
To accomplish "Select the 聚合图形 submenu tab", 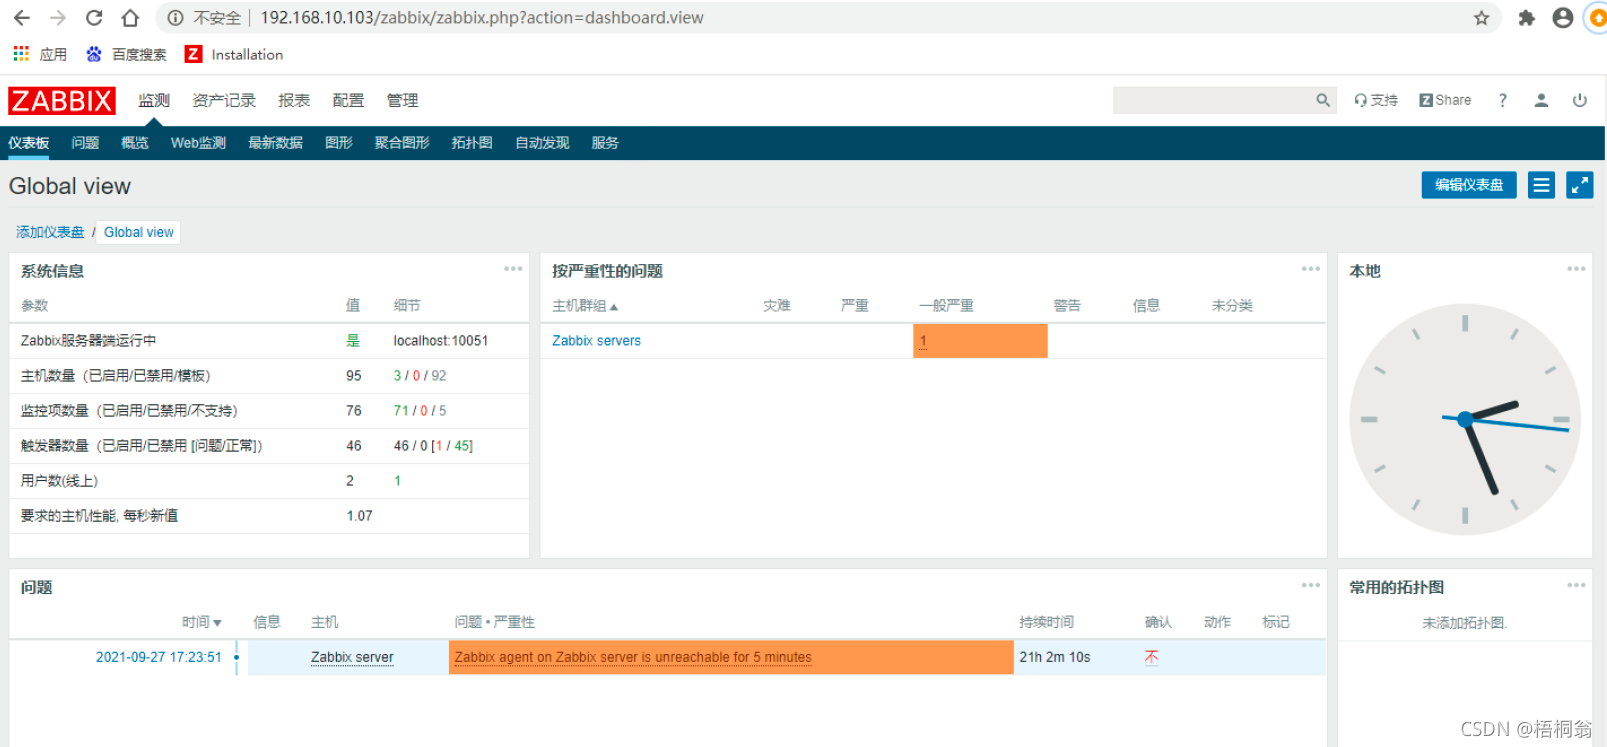I will pyautogui.click(x=402, y=143).
